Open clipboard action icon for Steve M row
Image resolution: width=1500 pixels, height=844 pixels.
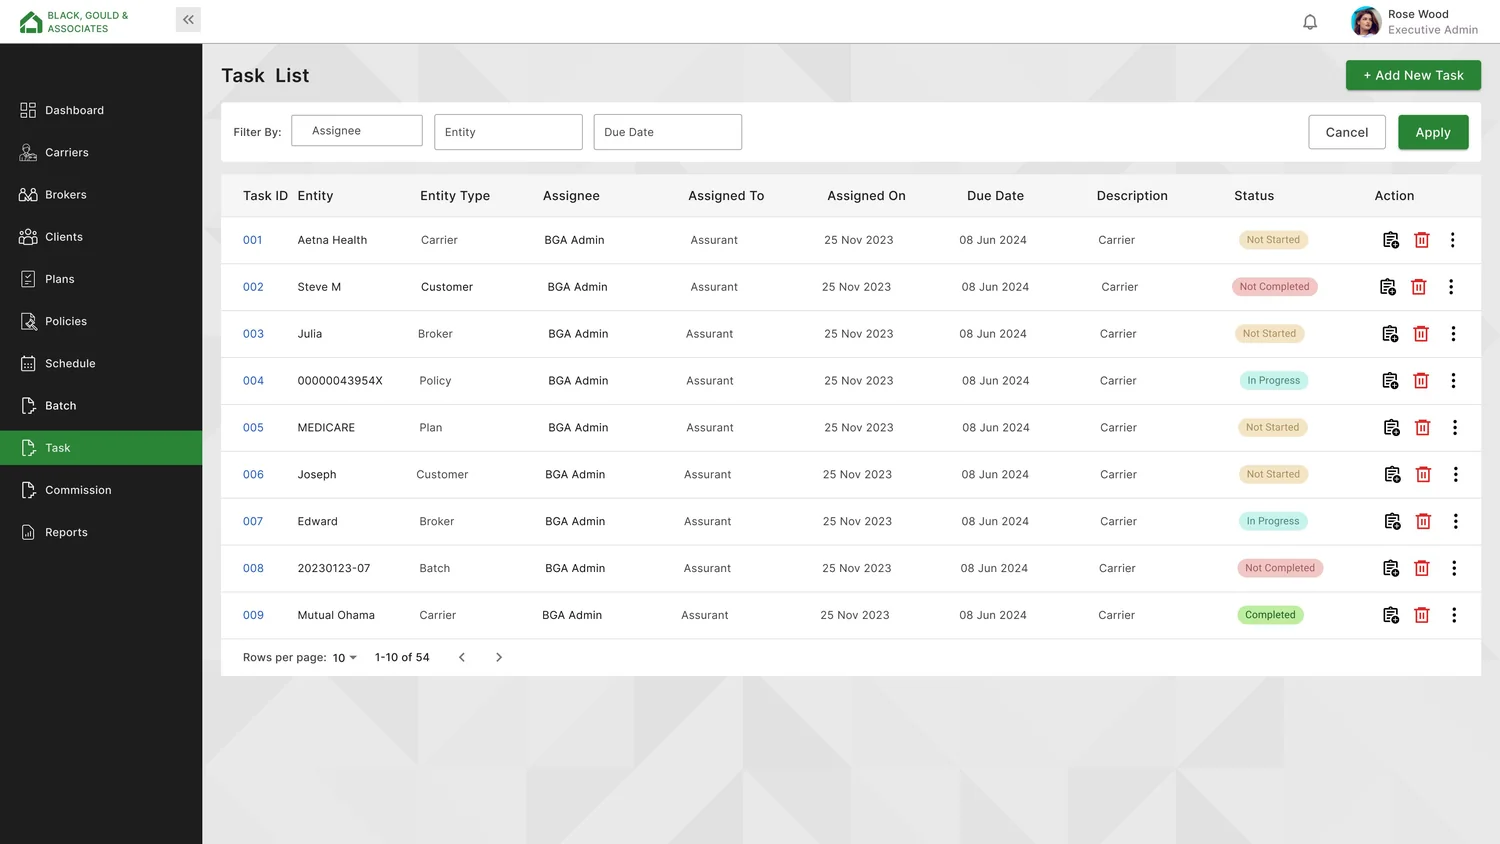click(1388, 287)
